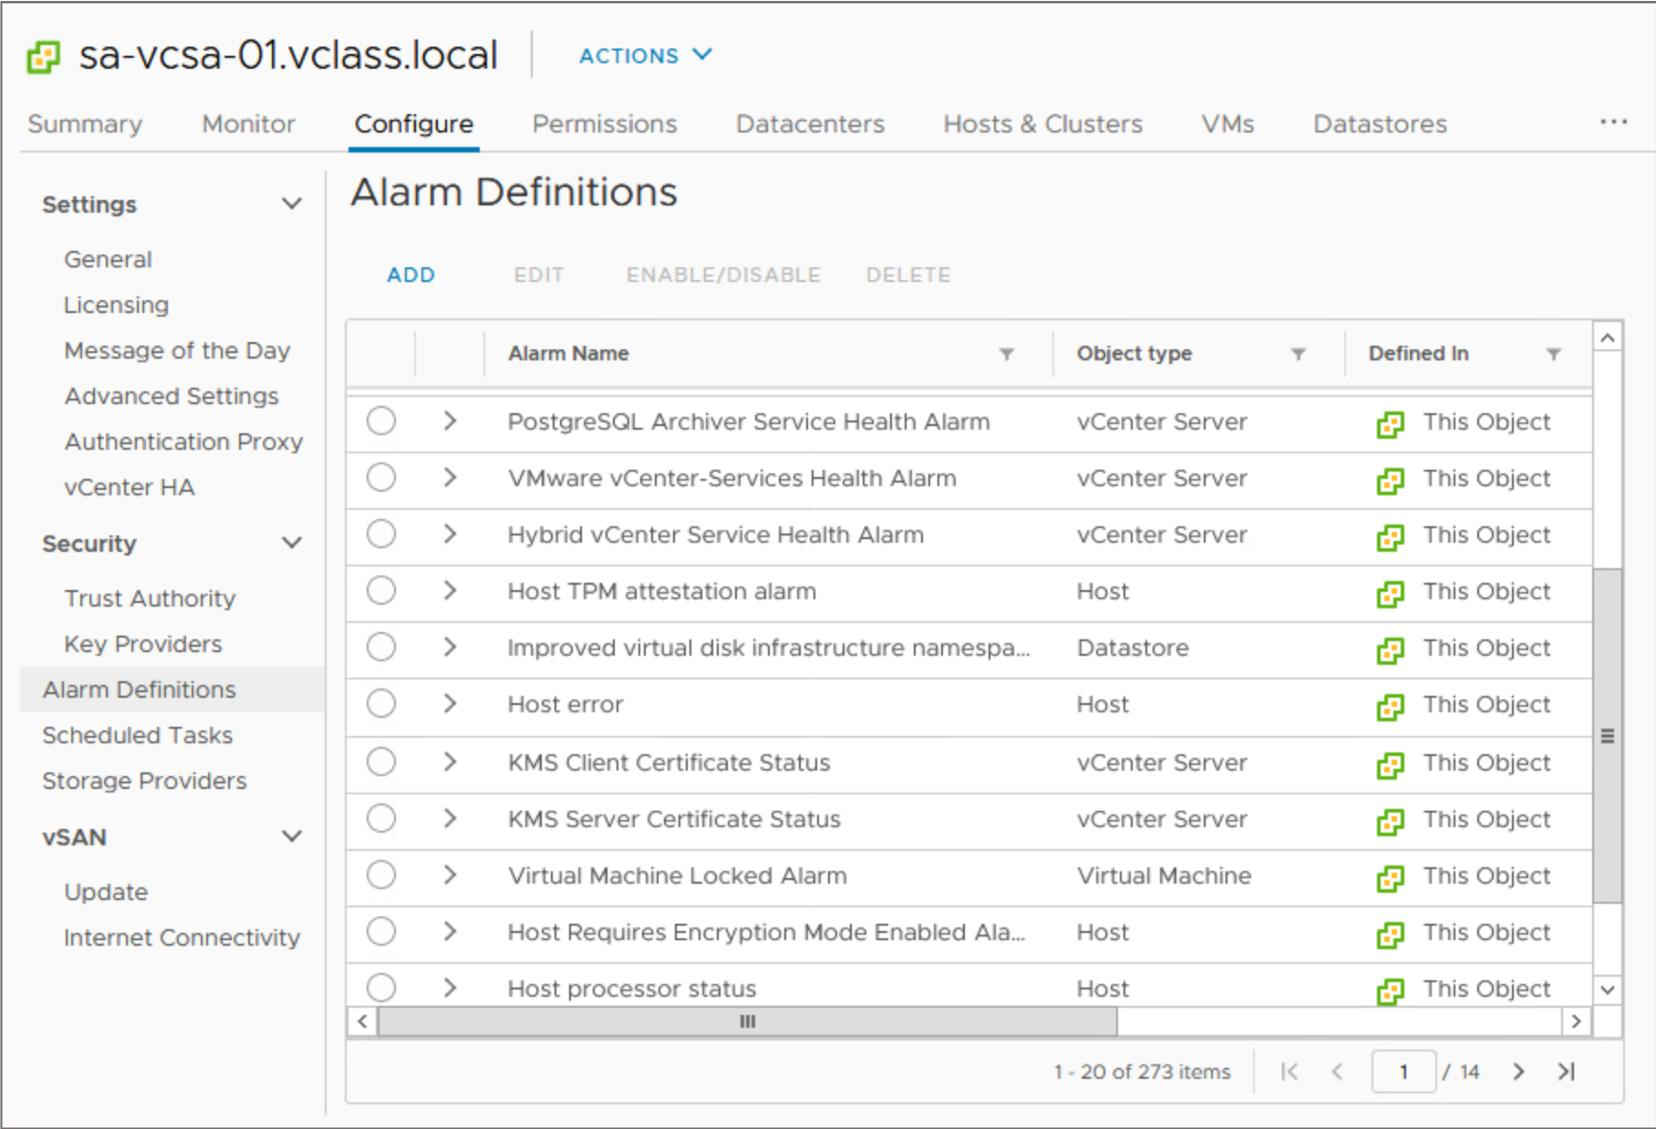Screen dimensions: 1656x1129
Task: Open Licensing in the Settings list
Action: (116, 305)
